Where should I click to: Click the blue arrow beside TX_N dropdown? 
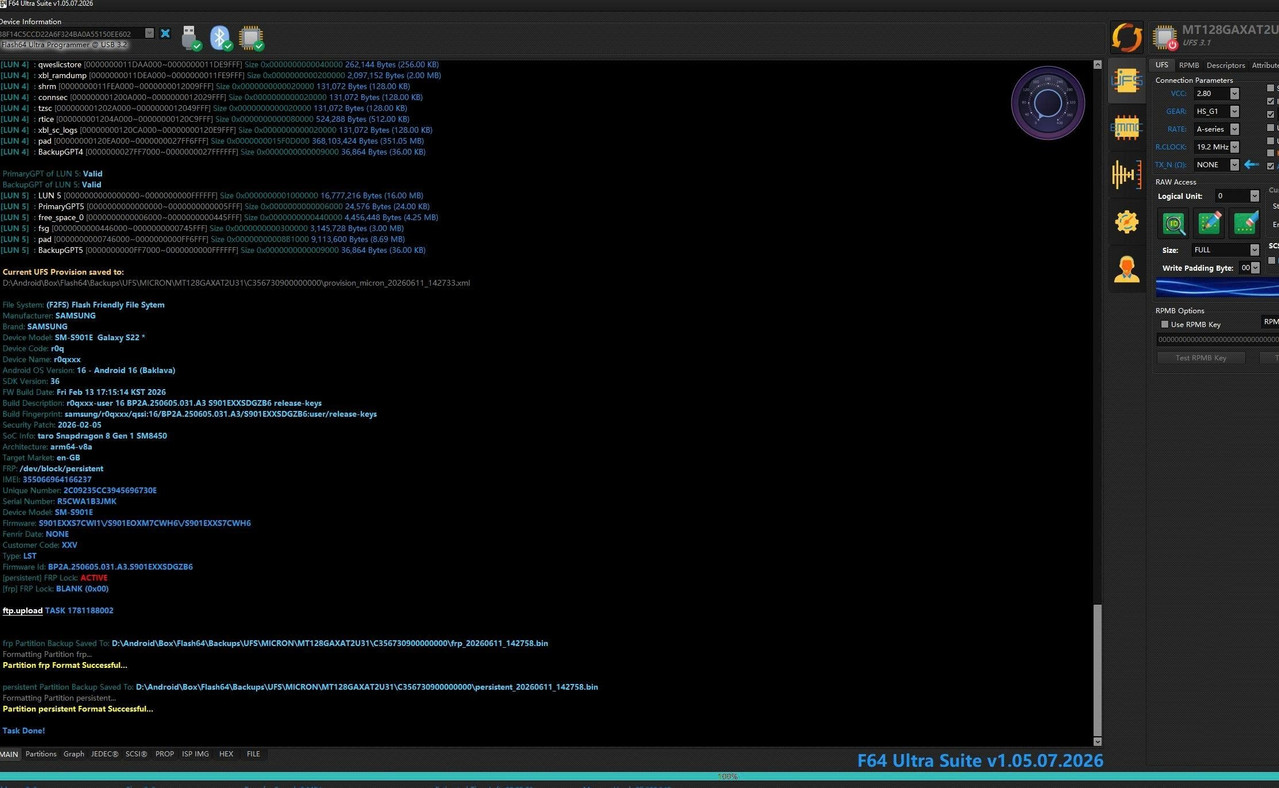coord(1251,165)
